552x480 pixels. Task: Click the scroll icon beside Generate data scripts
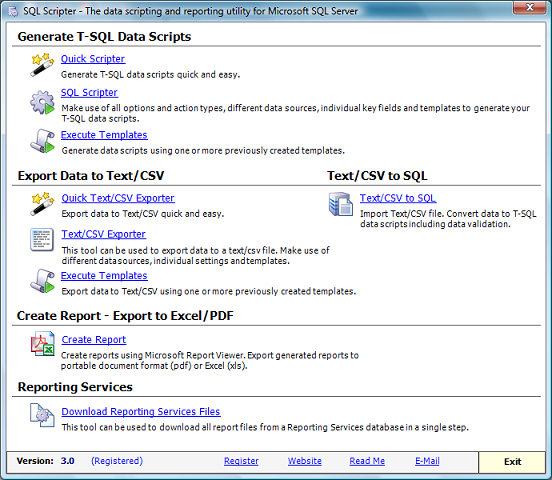[42, 141]
